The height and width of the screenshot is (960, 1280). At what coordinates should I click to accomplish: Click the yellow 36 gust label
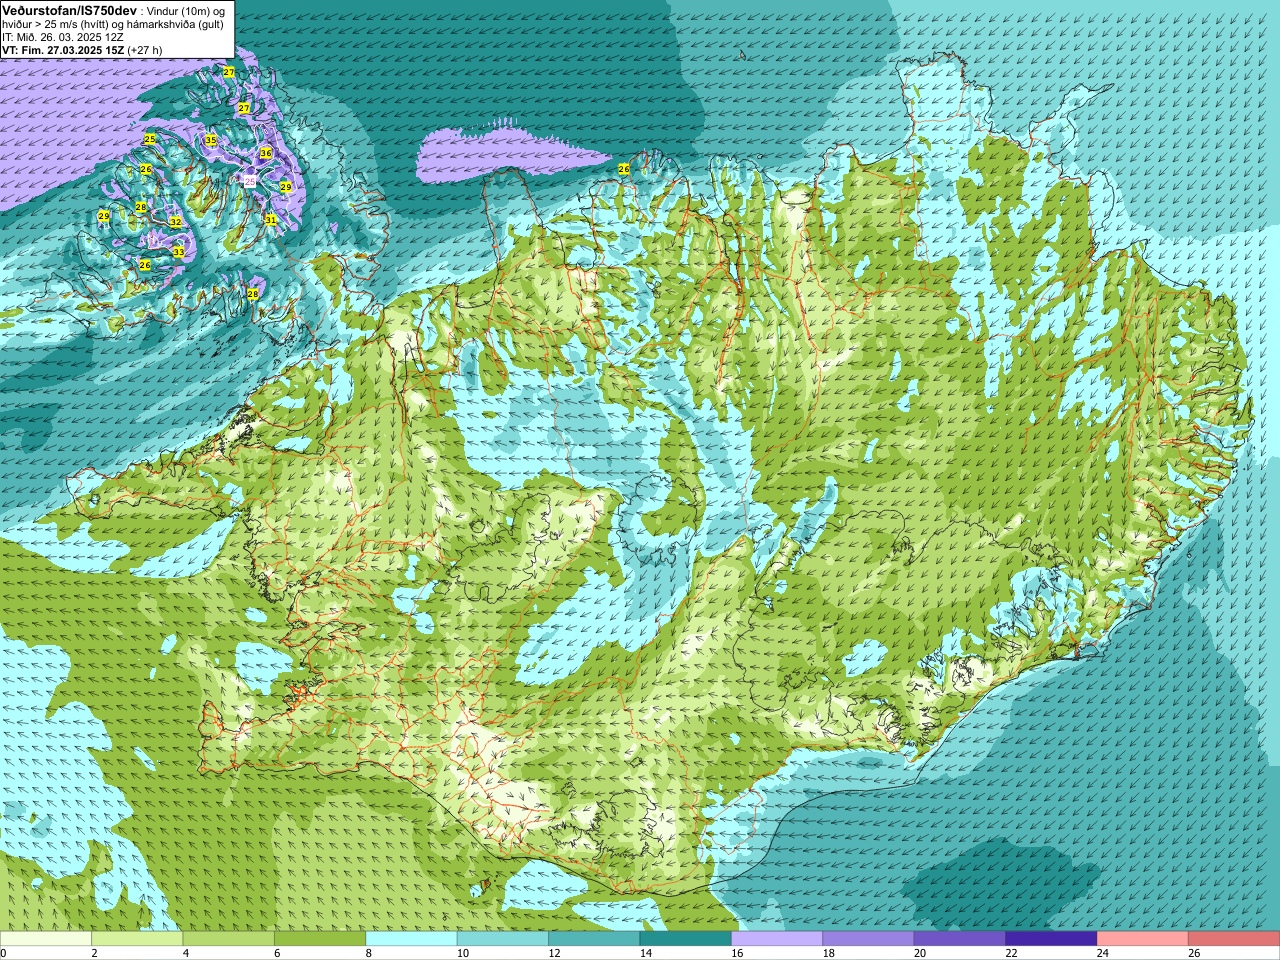point(266,153)
